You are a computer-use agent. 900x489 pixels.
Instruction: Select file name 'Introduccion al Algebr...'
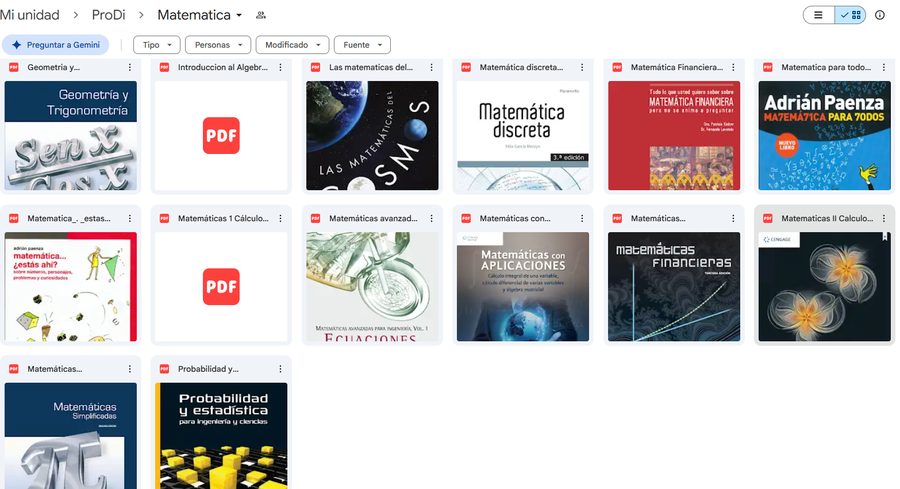(x=223, y=67)
